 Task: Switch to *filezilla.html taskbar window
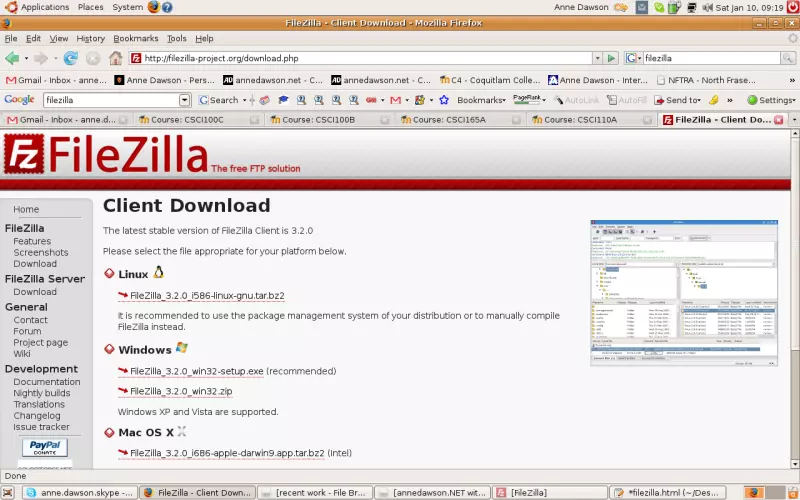pyautogui.click(x=668, y=492)
